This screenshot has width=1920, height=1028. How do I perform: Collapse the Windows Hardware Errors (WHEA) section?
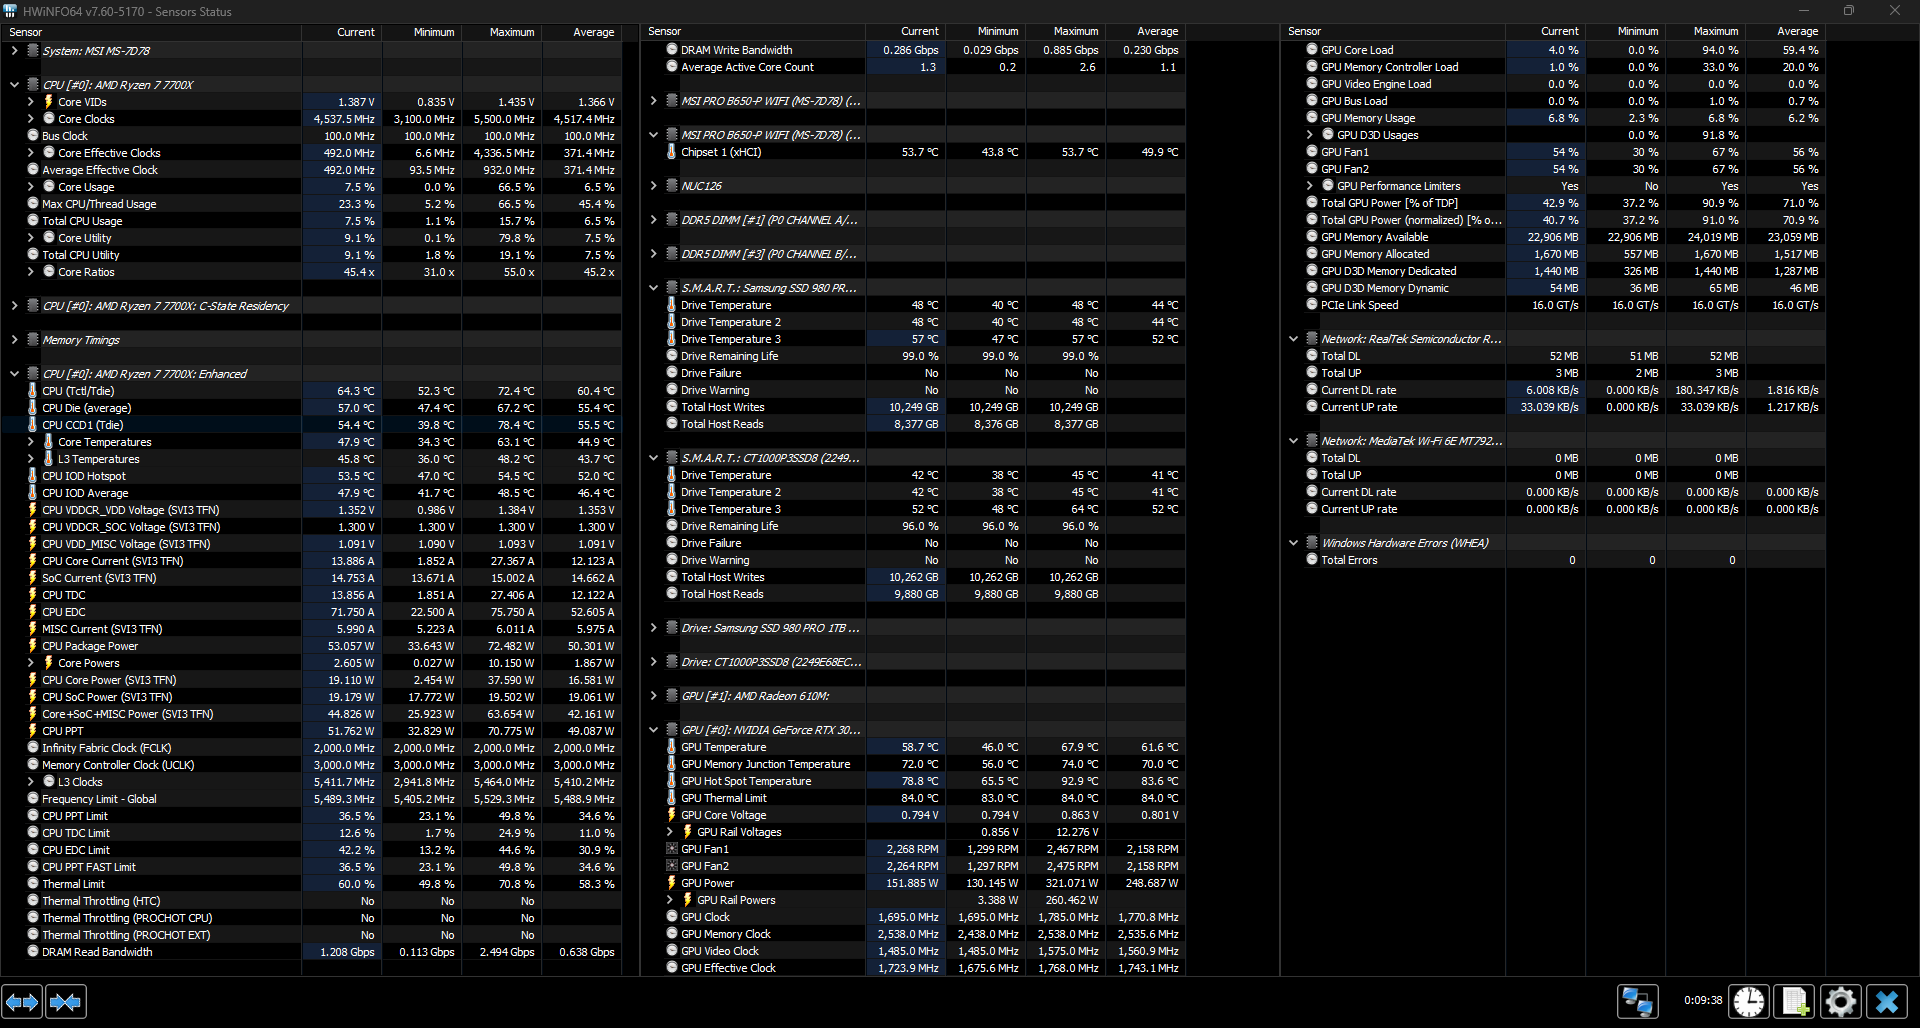tap(1293, 543)
